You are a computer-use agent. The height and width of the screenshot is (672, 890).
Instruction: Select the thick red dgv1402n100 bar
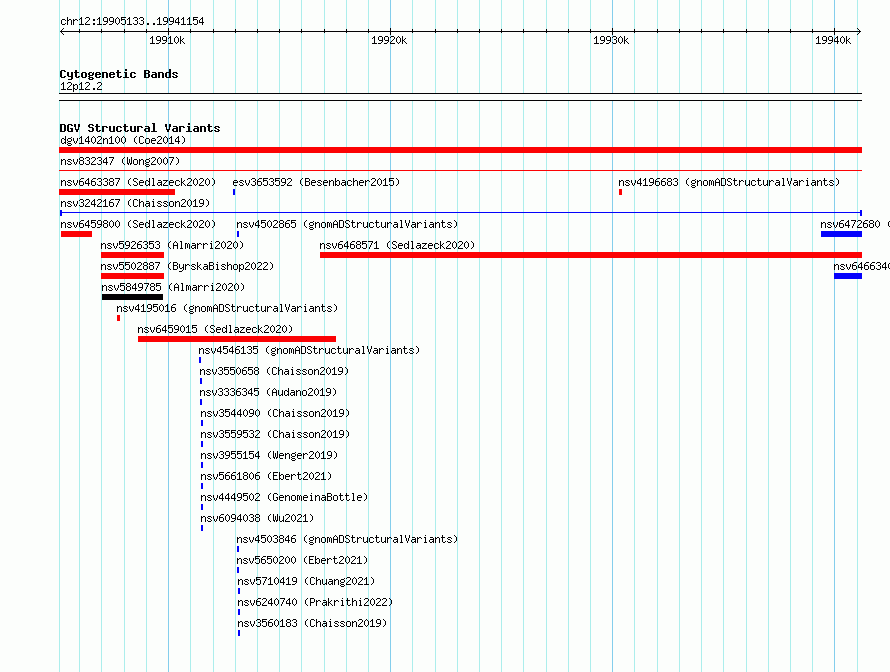tap(460, 150)
